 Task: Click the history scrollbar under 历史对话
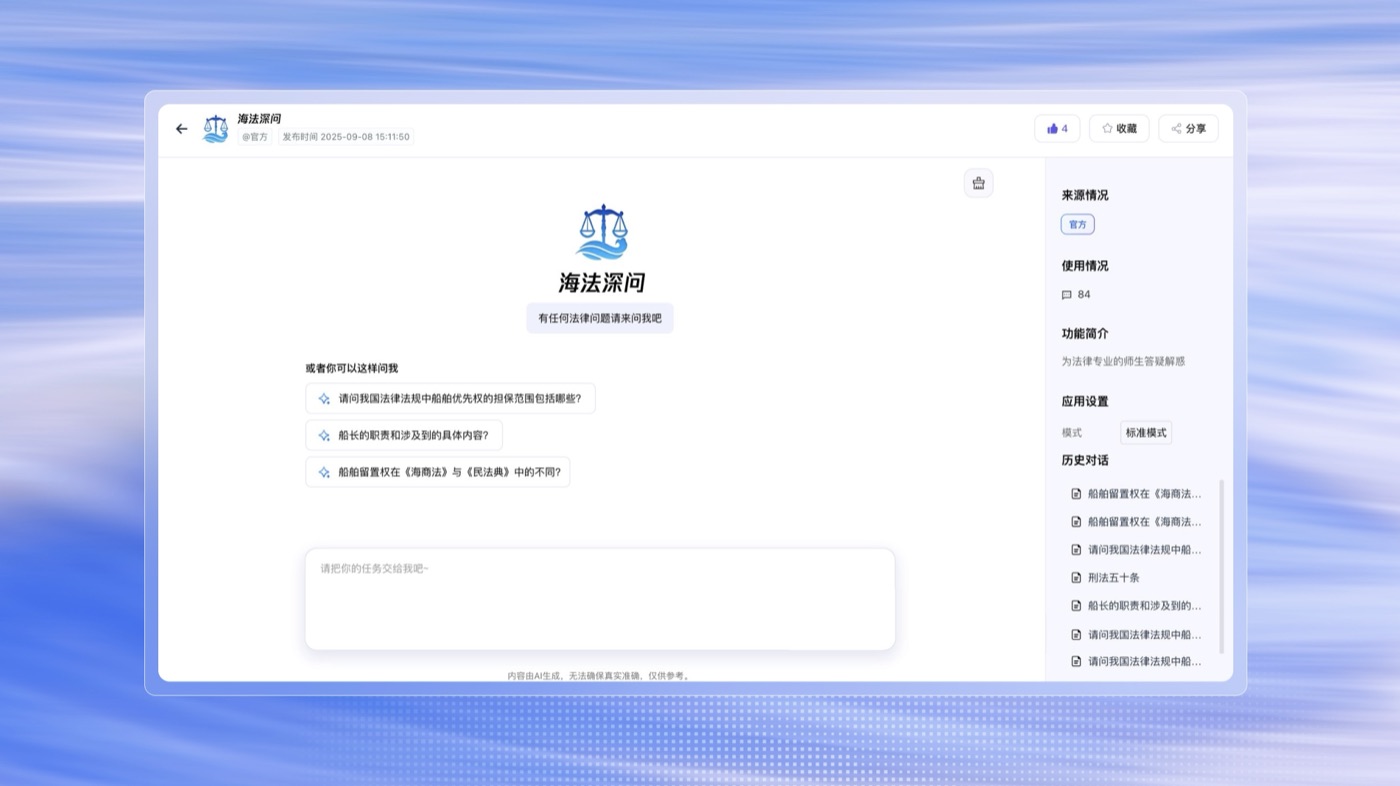click(1221, 566)
